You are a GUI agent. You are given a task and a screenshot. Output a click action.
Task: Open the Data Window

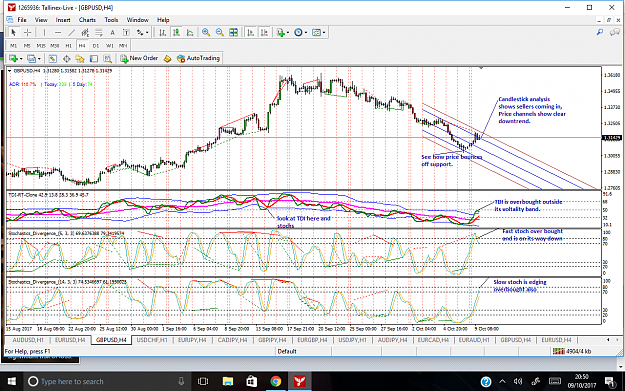pos(66,59)
